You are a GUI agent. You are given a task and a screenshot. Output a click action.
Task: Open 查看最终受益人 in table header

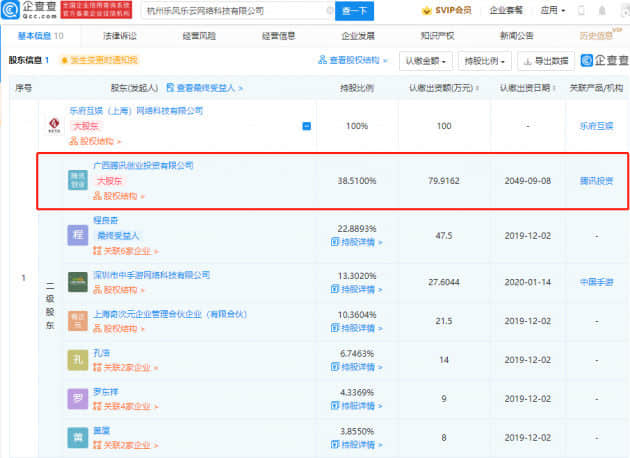205,88
